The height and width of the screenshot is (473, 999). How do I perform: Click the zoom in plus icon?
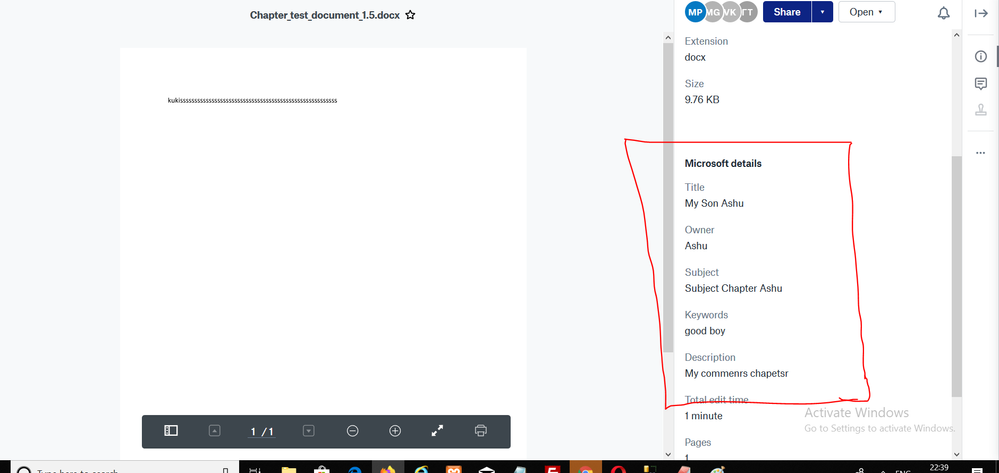395,431
